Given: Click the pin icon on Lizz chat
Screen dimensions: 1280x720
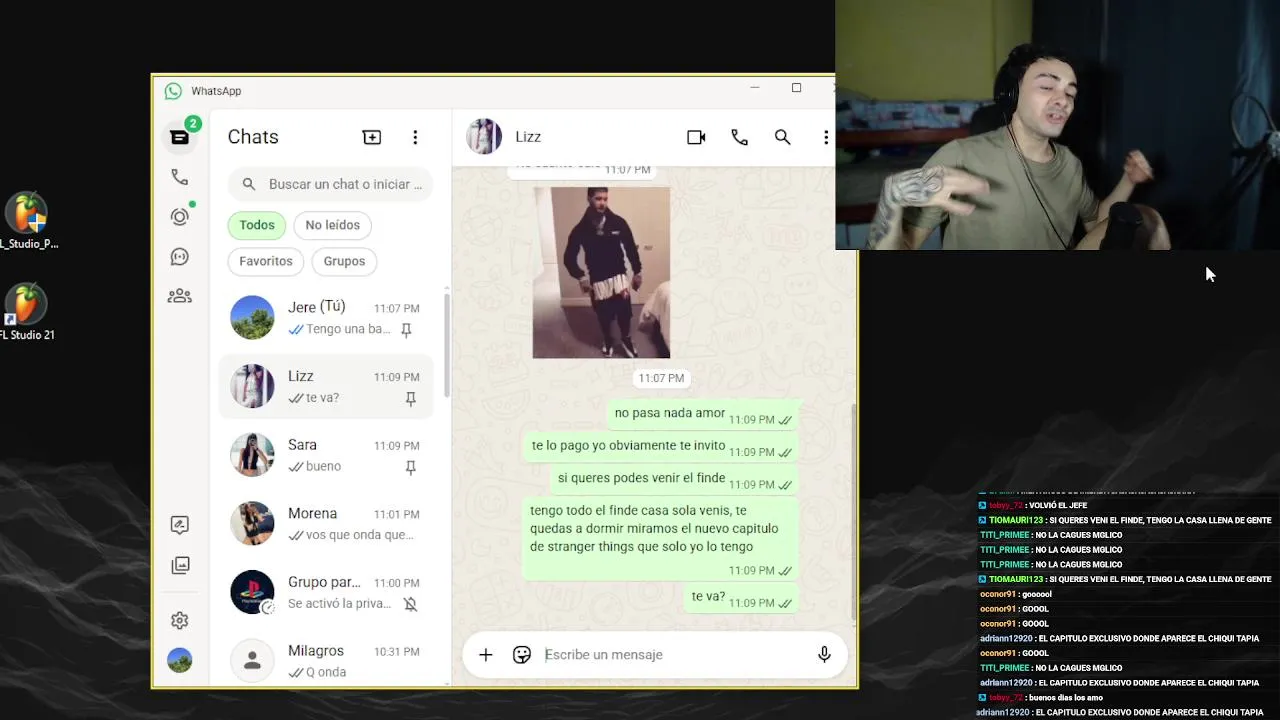Looking at the screenshot, I should click(410, 399).
